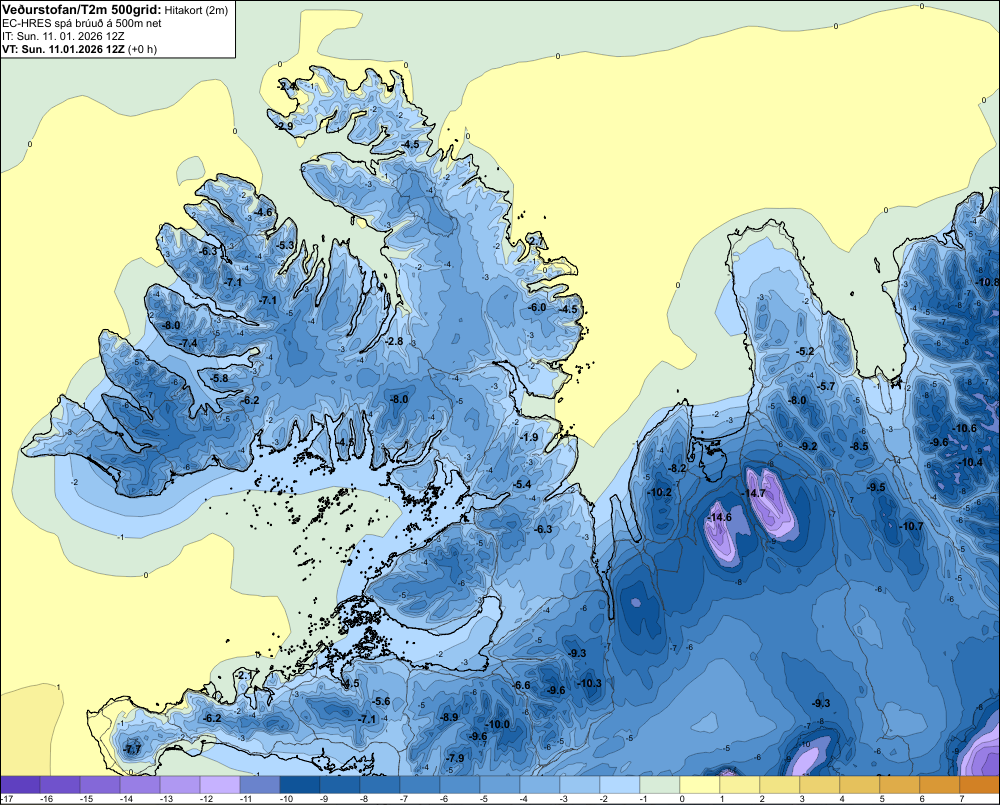Click the -2.1 temperature label
The width and height of the screenshot is (1000, 805).
244,675
